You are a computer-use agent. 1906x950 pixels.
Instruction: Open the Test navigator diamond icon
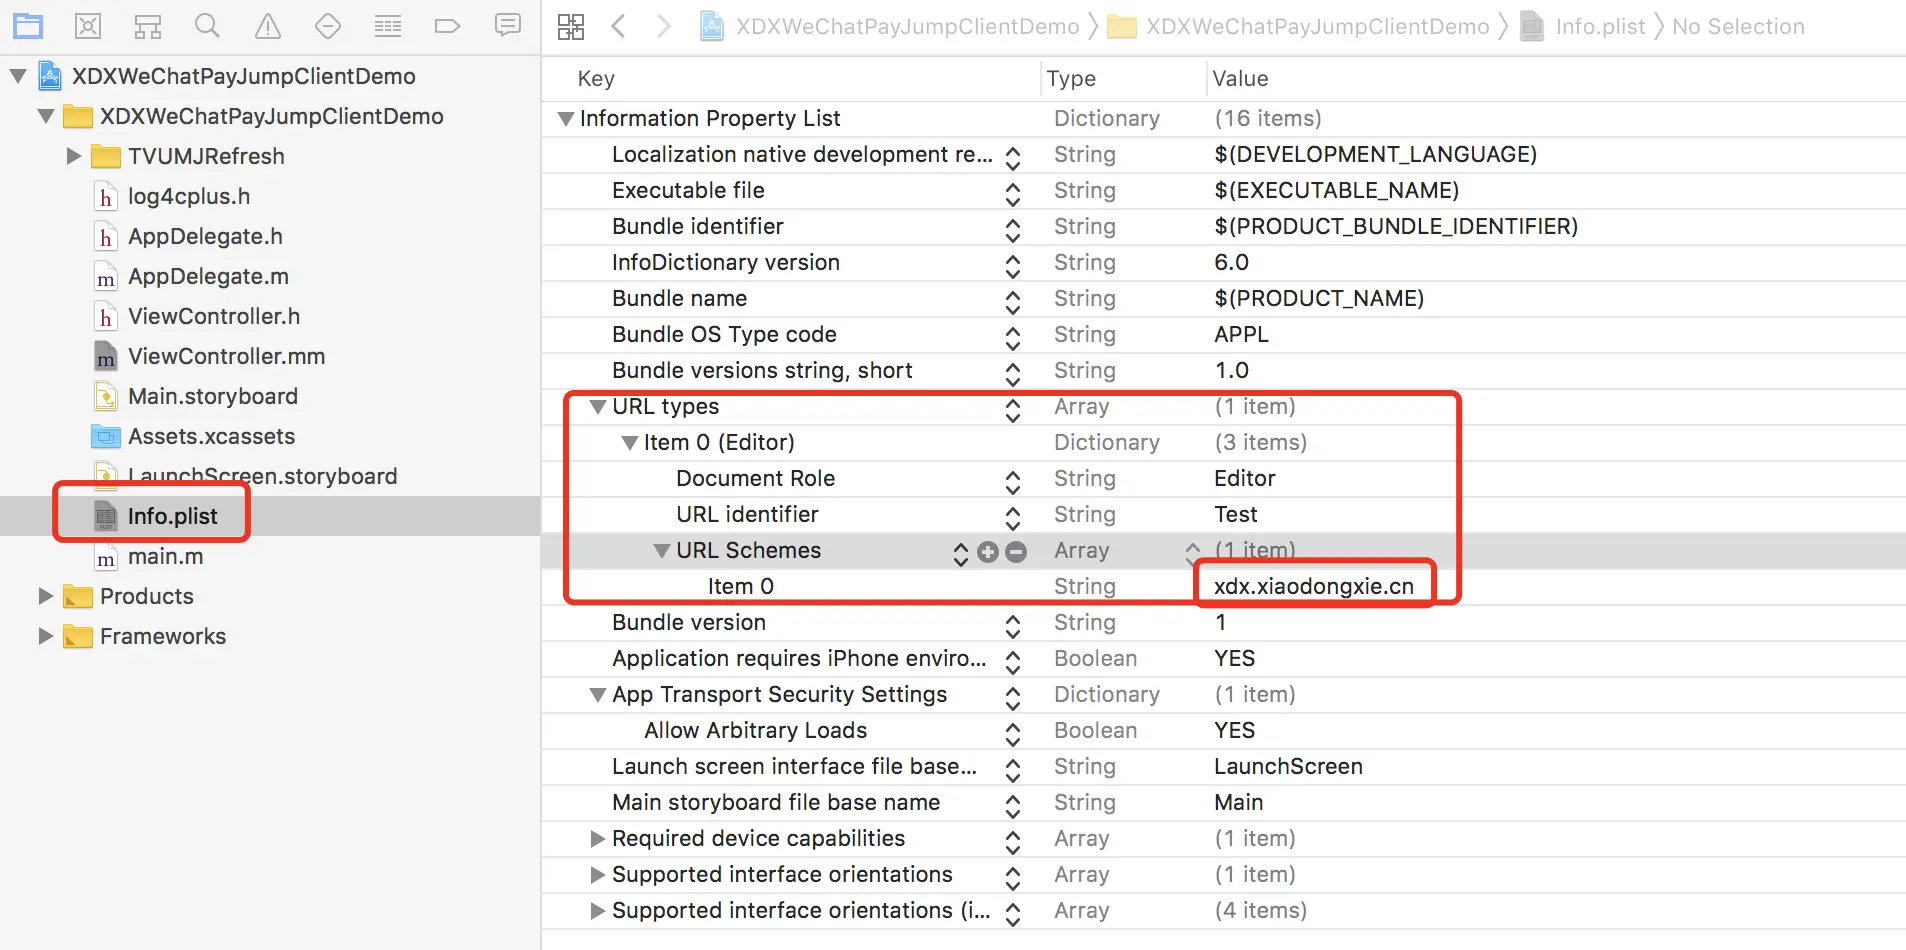coord(328,26)
